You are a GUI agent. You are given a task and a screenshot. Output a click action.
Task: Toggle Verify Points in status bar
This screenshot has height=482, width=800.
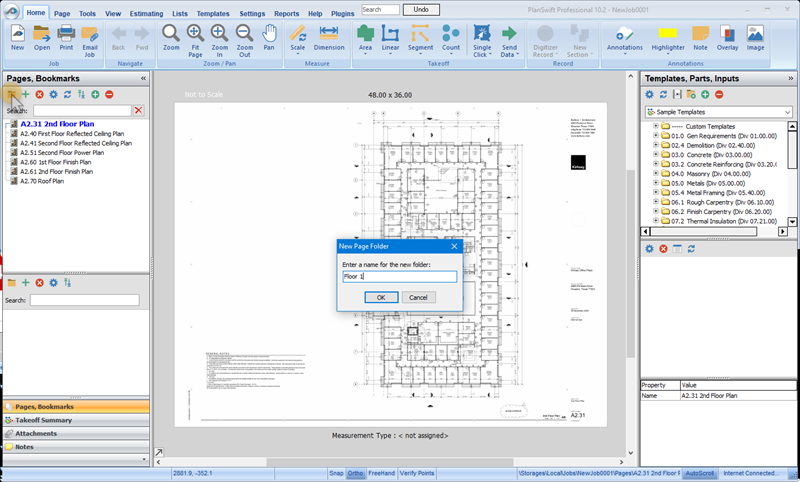[416, 473]
